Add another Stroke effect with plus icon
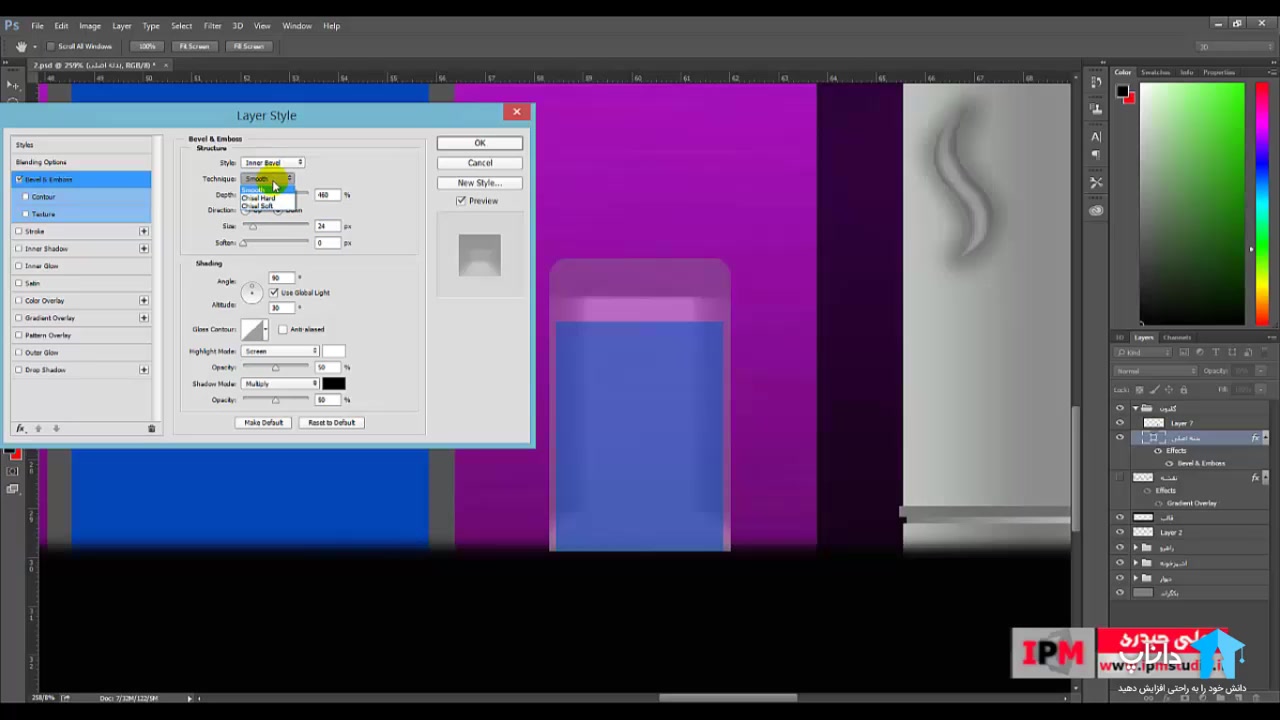Image resolution: width=1280 pixels, height=720 pixels. coord(144,231)
